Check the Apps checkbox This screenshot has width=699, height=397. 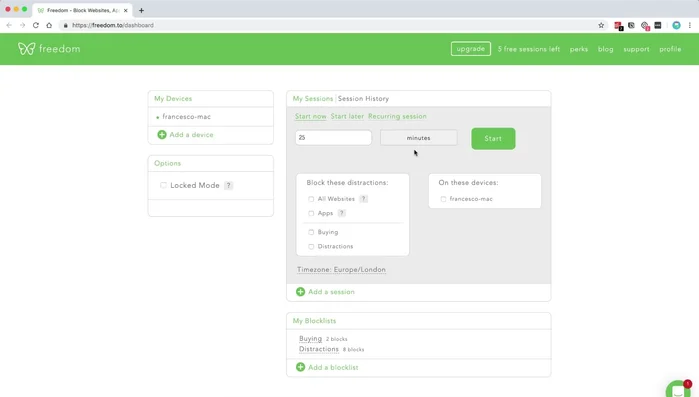[x=311, y=213]
